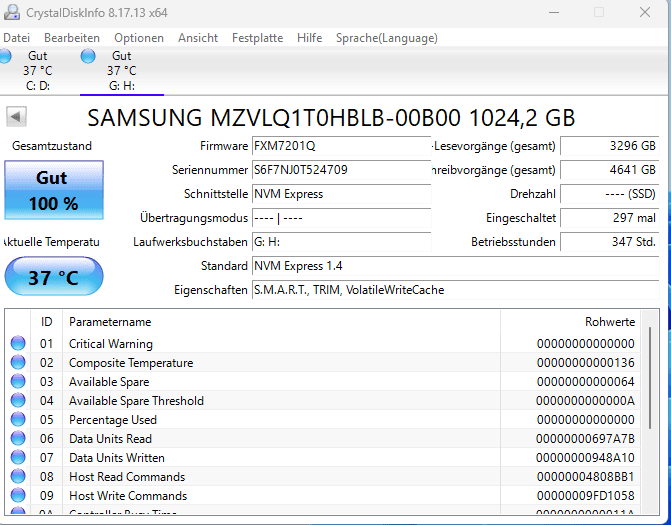Go to previous disk with left arrow
Viewport: 671px width, 525px height.
[x=16, y=116]
